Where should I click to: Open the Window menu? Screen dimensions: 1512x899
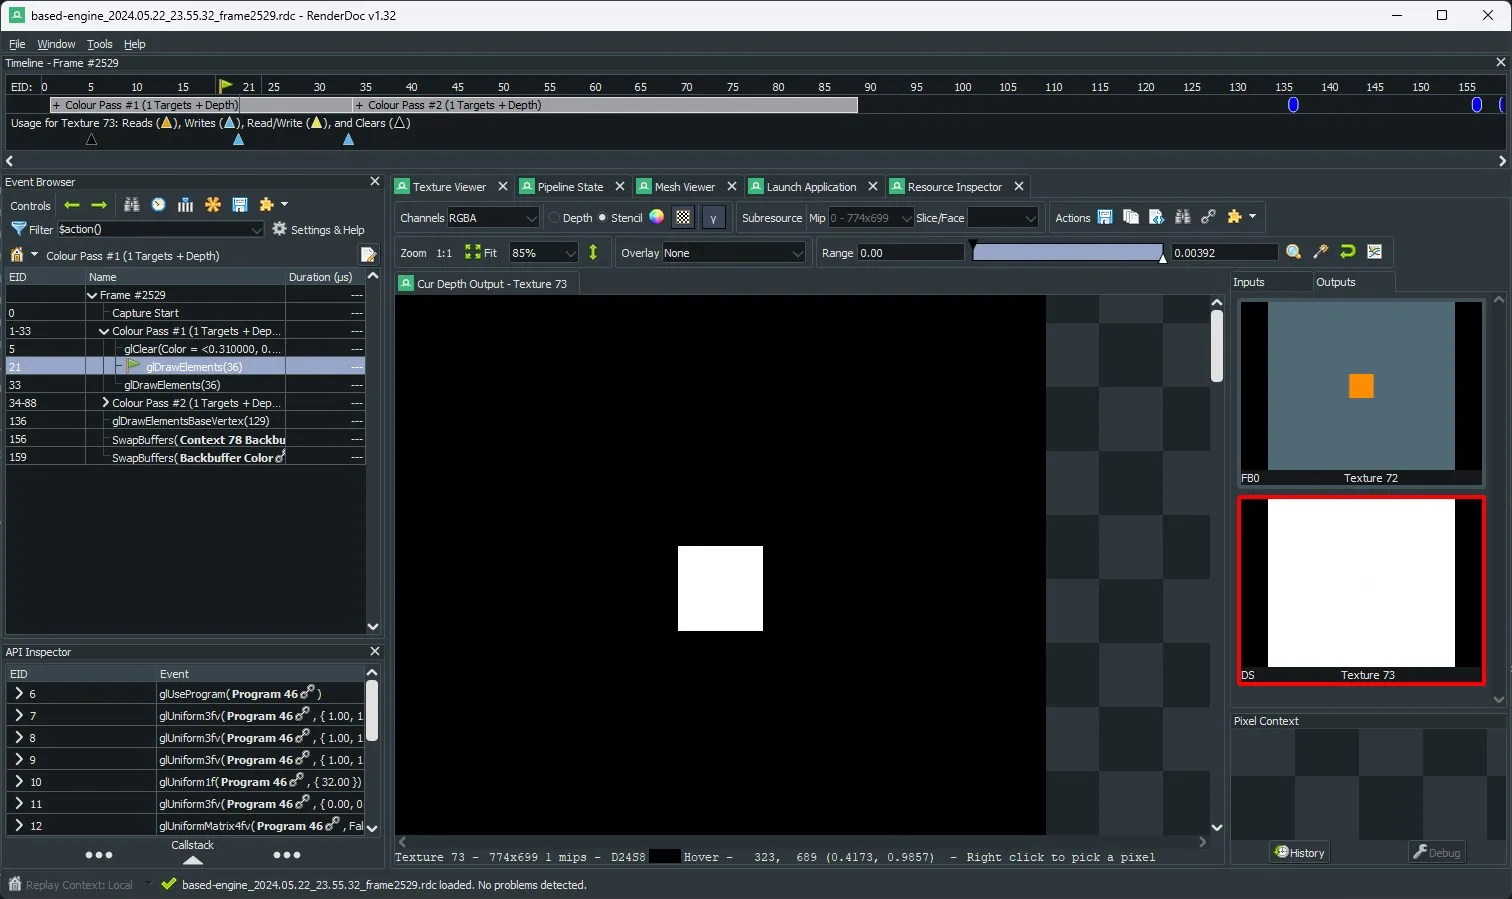56,44
